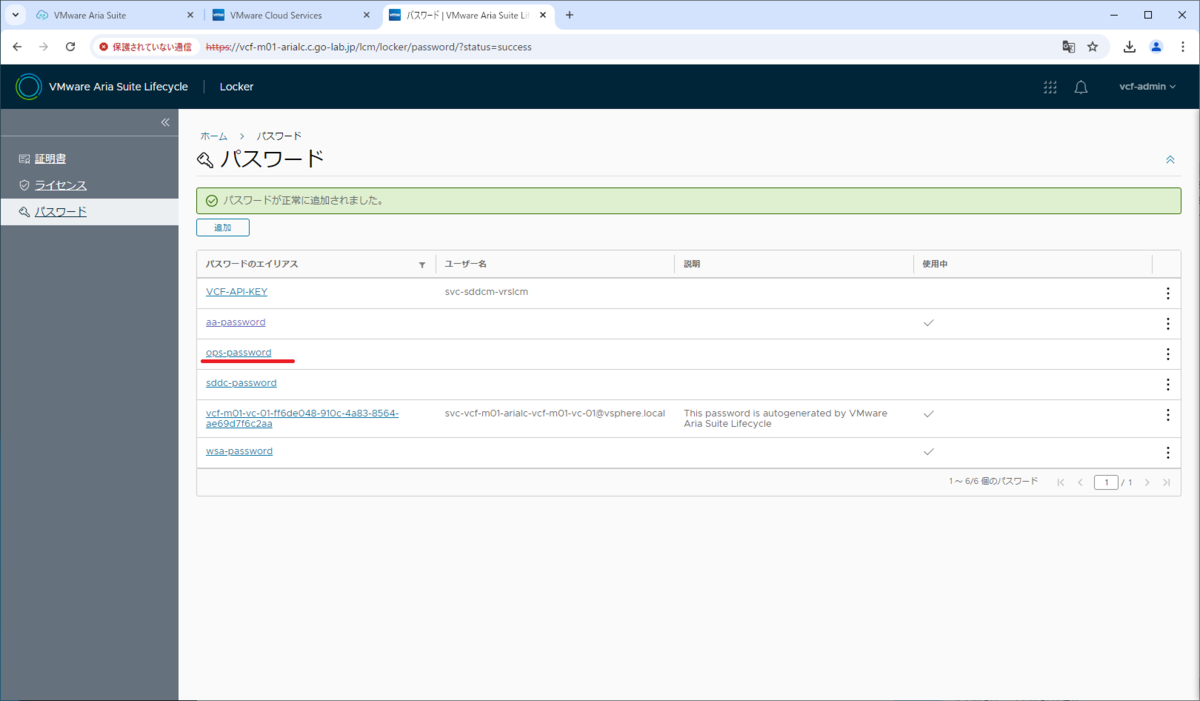The height and width of the screenshot is (701, 1200).
Task: Open the VCF-API-KEY password entry
Action: pyautogui.click(x=236, y=292)
